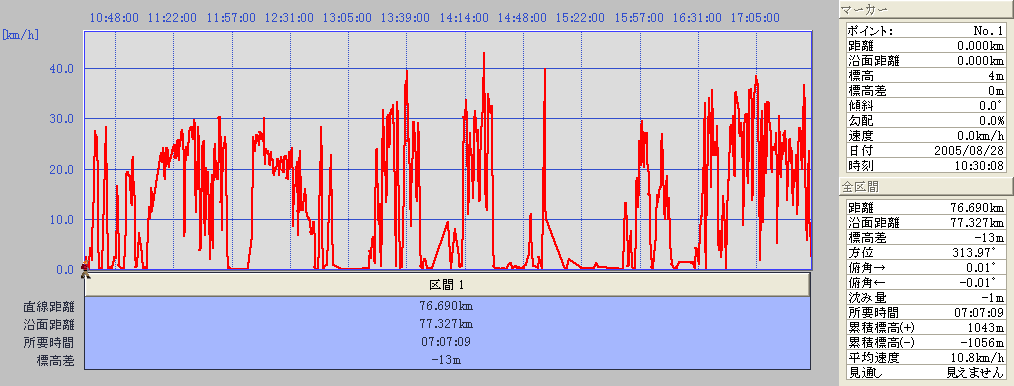Screen dimensions: 1014x386
Task: Click the 14:48:00 time axis label
Action: (523, 18)
